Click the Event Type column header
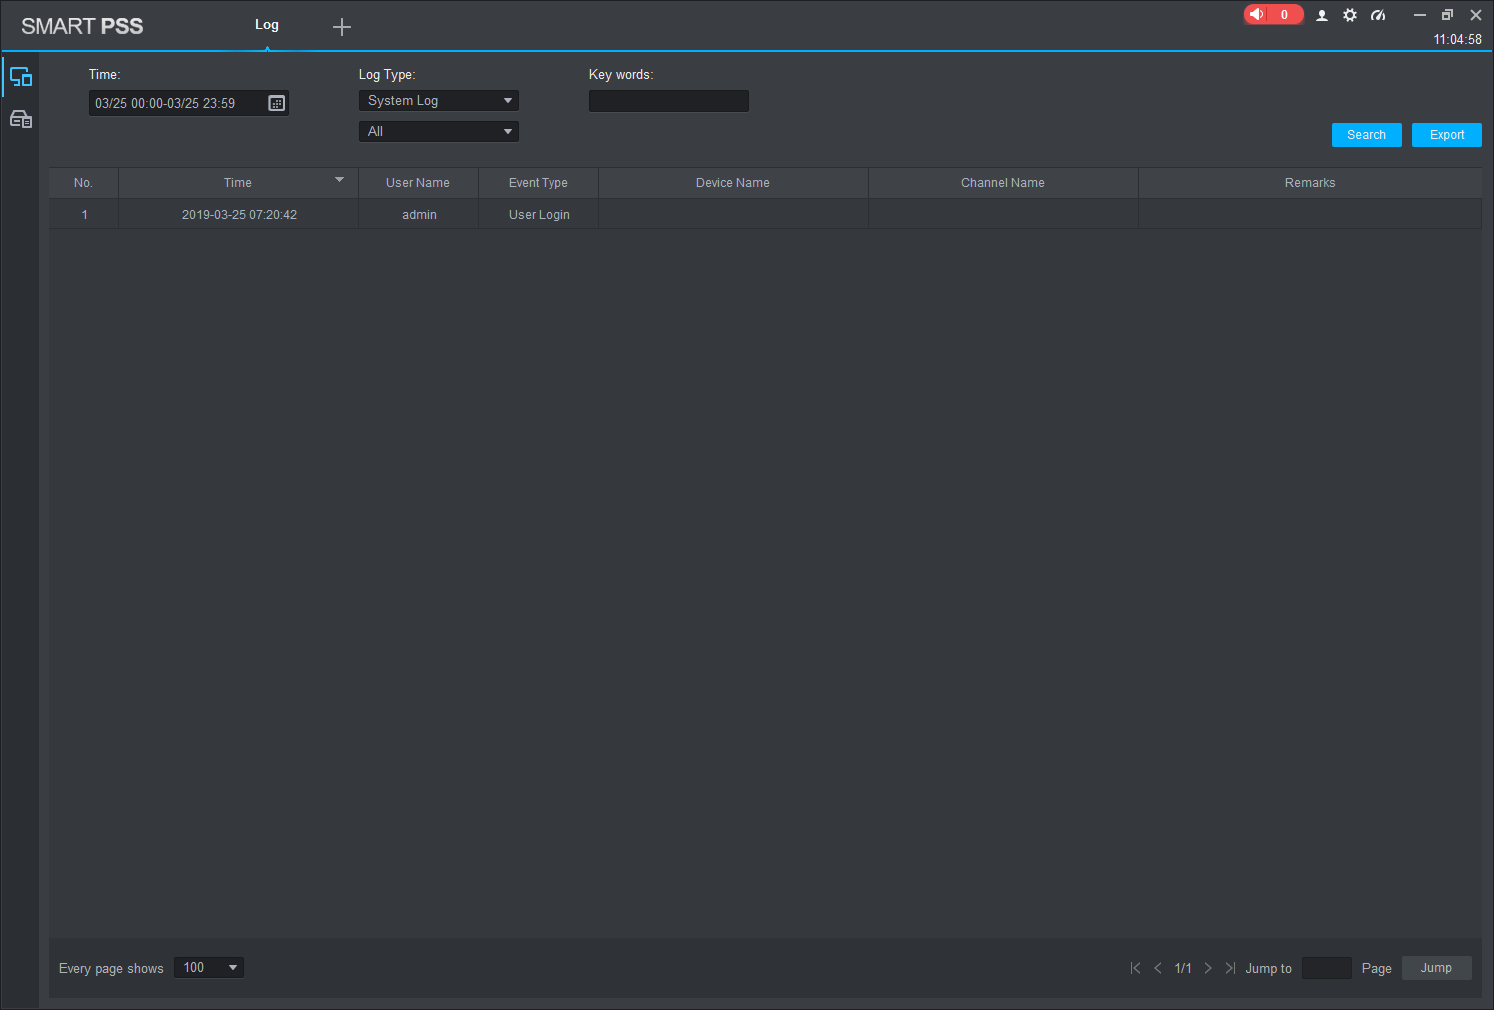The image size is (1494, 1010). pos(538,183)
